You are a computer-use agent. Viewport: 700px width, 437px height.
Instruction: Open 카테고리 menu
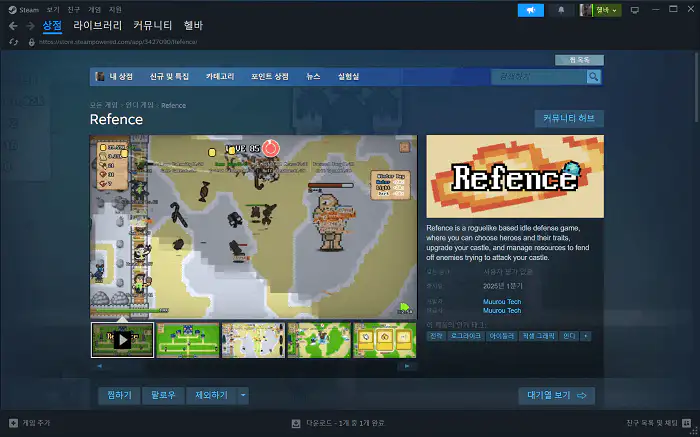[220, 77]
